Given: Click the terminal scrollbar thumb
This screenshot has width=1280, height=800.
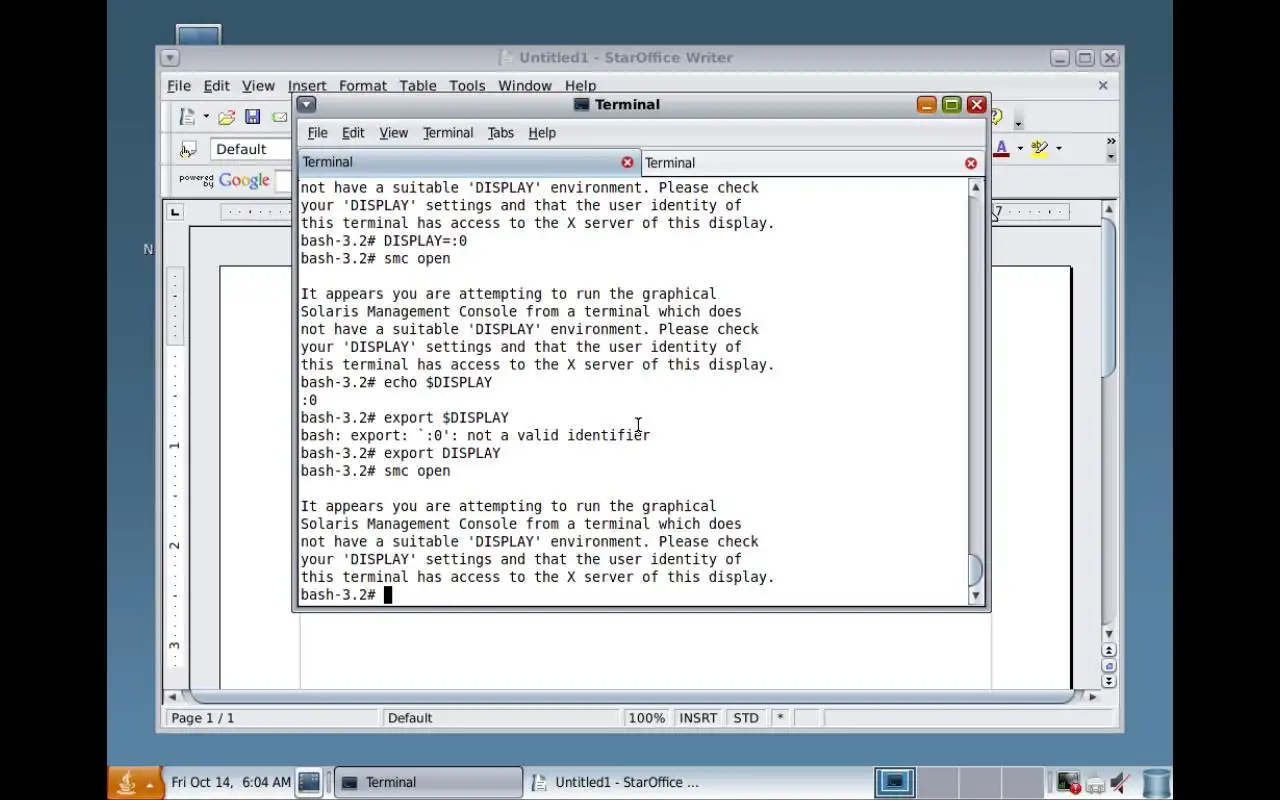Looking at the screenshot, I should (976, 571).
